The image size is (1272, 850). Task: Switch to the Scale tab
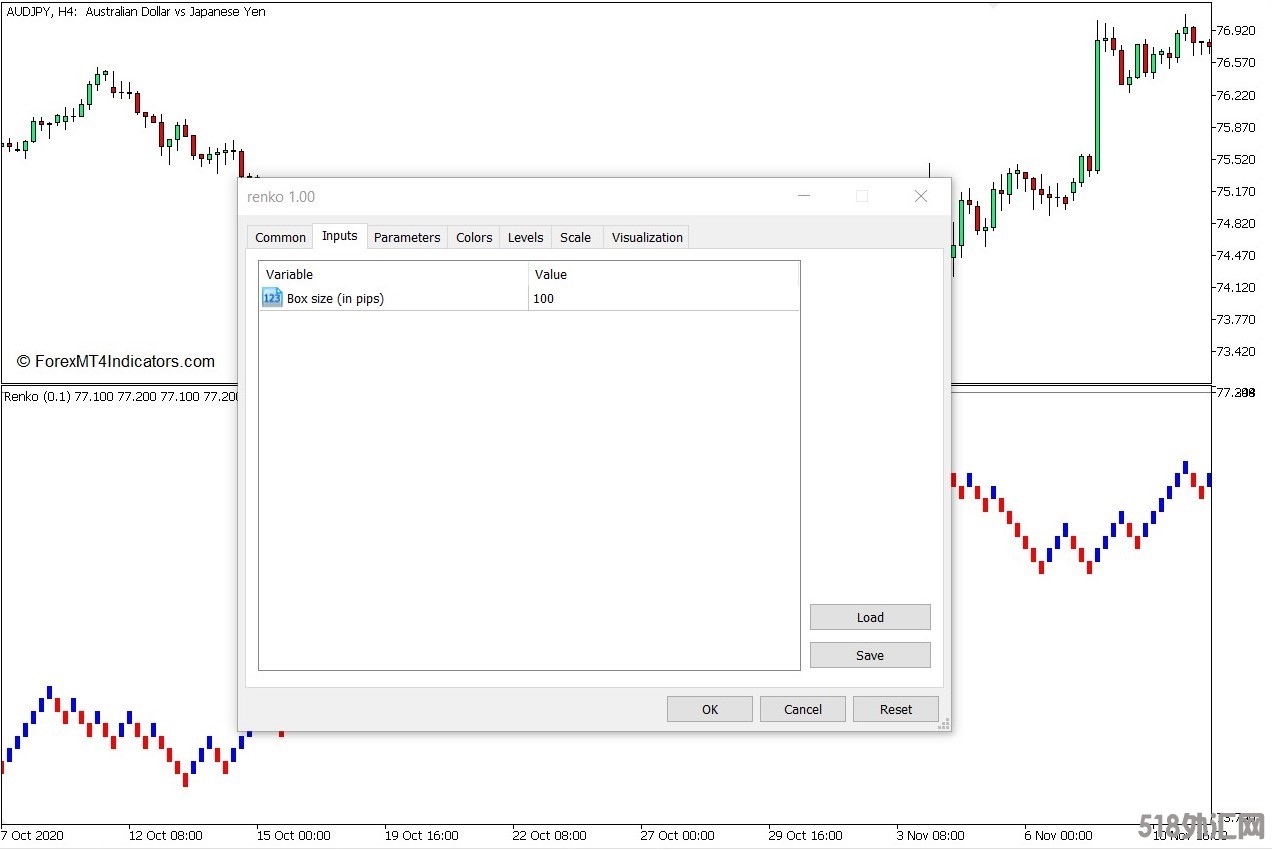(575, 237)
